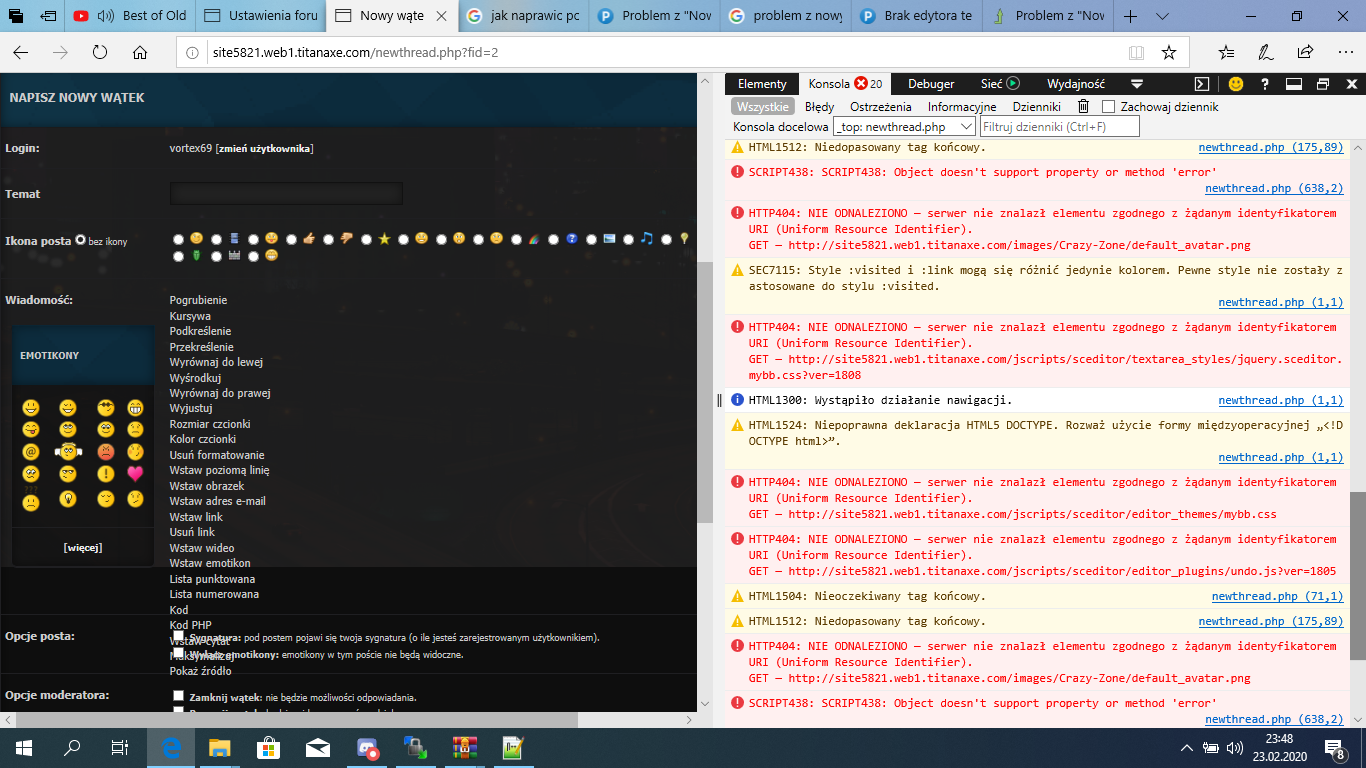The width and height of the screenshot is (1366, 768).
Task: Choose the gold star post icon radio button
Action: click(x=367, y=239)
